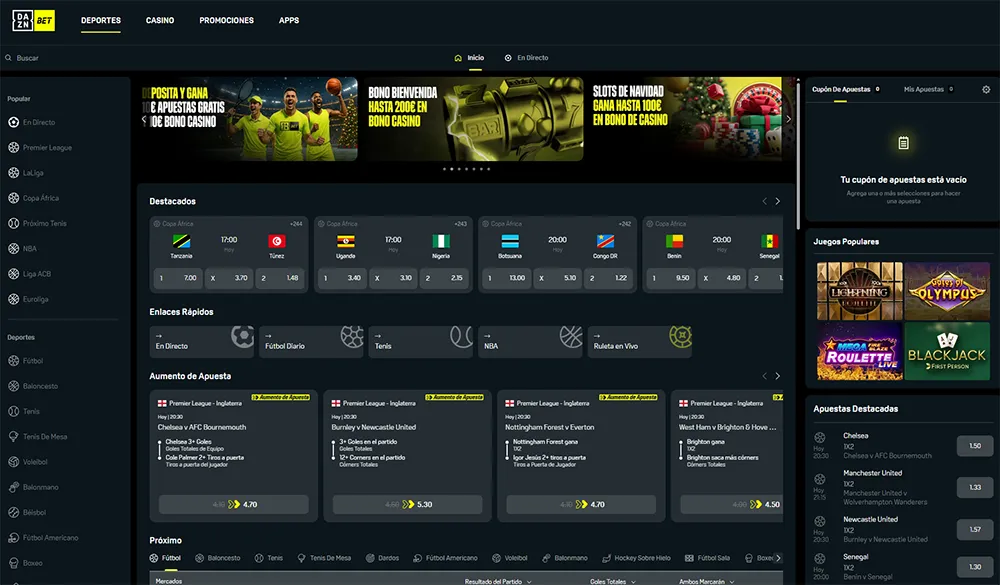This screenshot has width=1000, height=585.
Task: Switch to En Directo top tab
Action: click(x=526, y=58)
